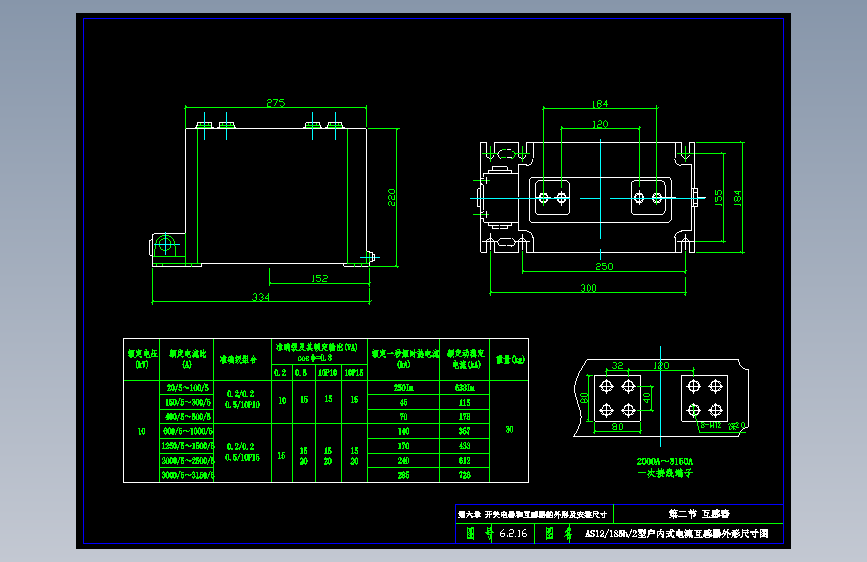Select the 600/5~1000/5 current ratio cell
The height and width of the screenshot is (562, 867).
(x=187, y=431)
